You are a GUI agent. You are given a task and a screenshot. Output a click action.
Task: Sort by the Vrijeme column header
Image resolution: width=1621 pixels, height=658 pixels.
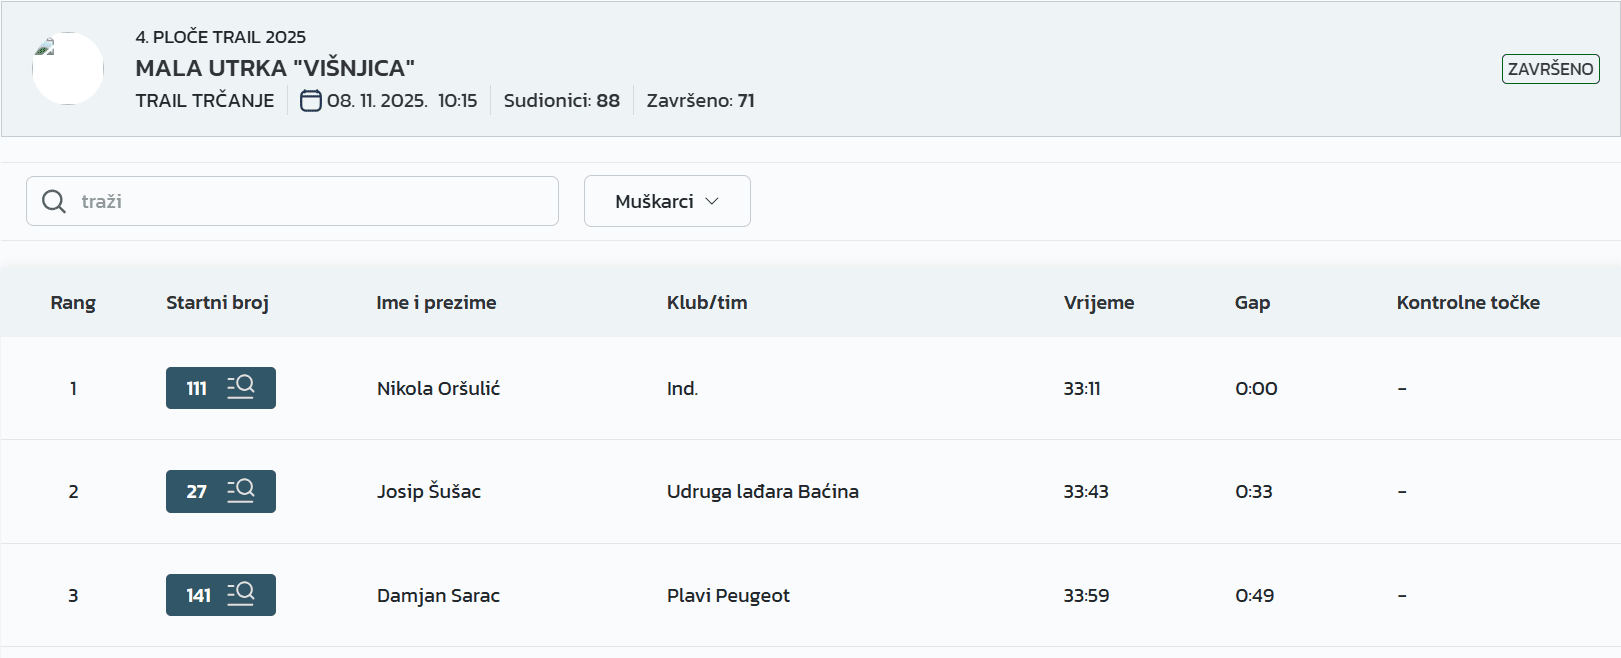click(1099, 302)
